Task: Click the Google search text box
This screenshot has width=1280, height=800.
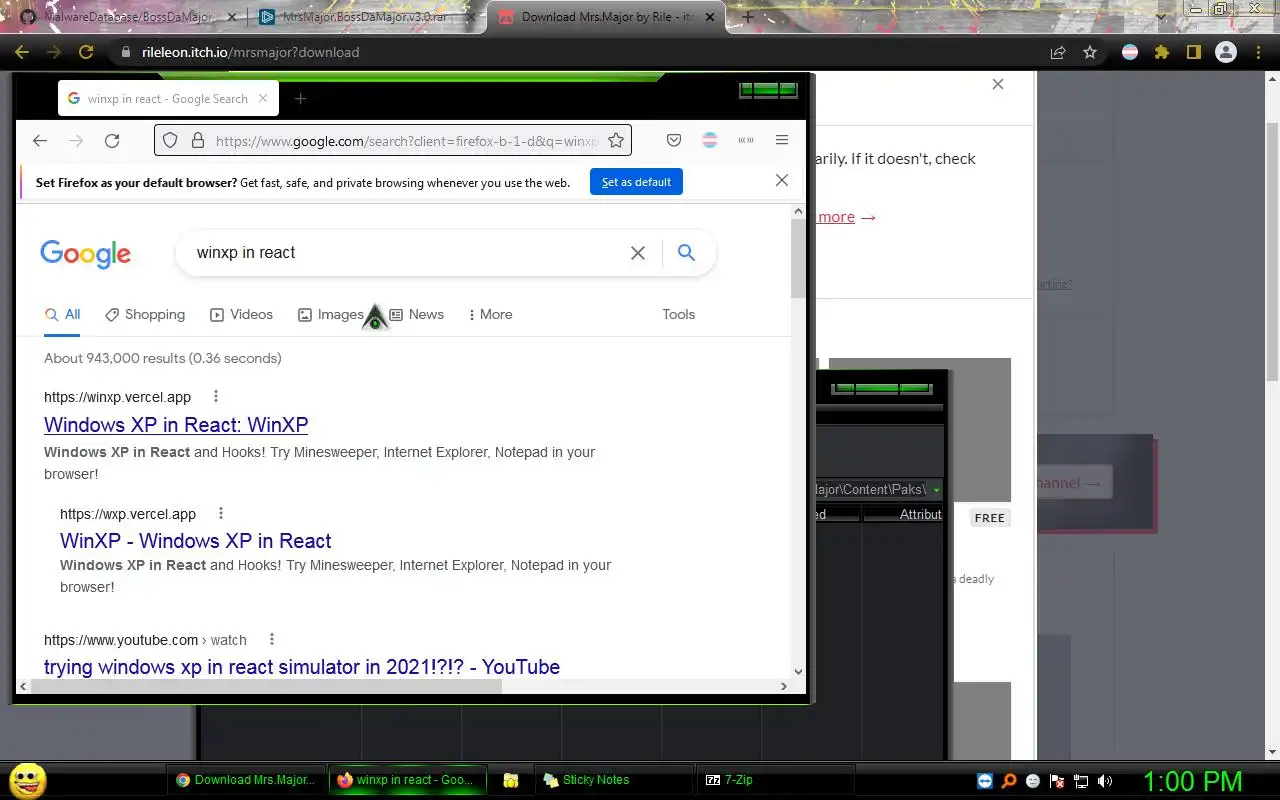Action: pos(410,253)
